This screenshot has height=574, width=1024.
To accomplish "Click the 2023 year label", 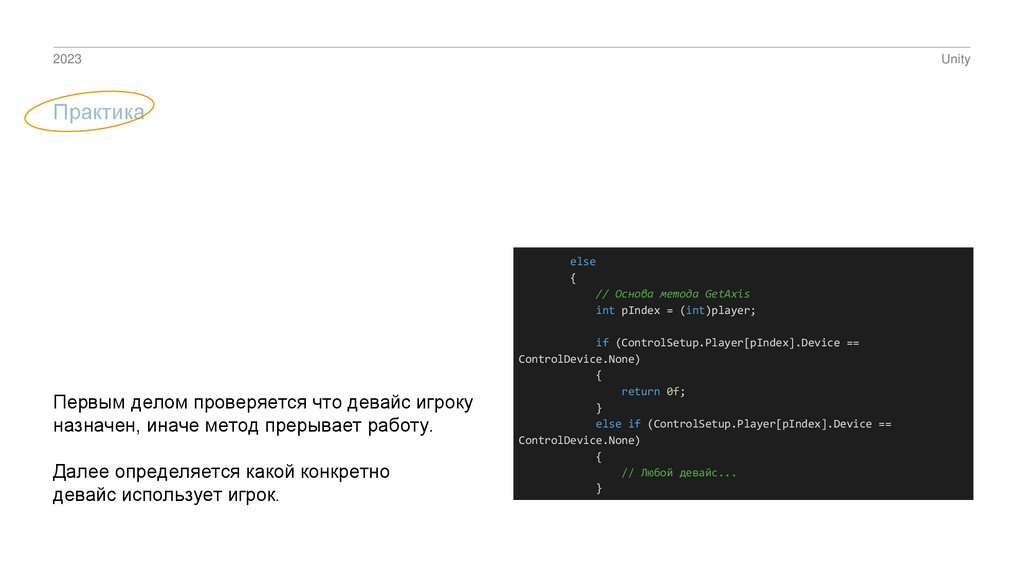I will pos(67,60).
